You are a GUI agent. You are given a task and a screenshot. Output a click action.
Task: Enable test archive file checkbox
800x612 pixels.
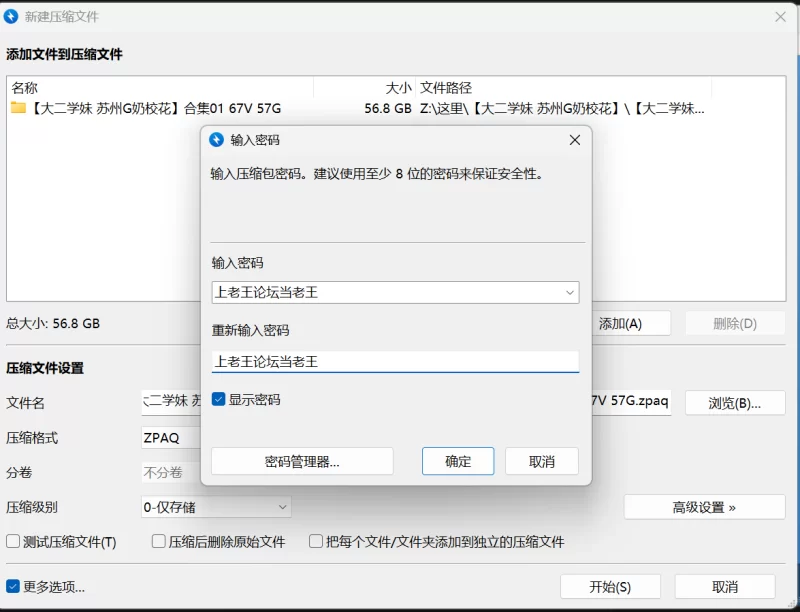(x=13, y=541)
